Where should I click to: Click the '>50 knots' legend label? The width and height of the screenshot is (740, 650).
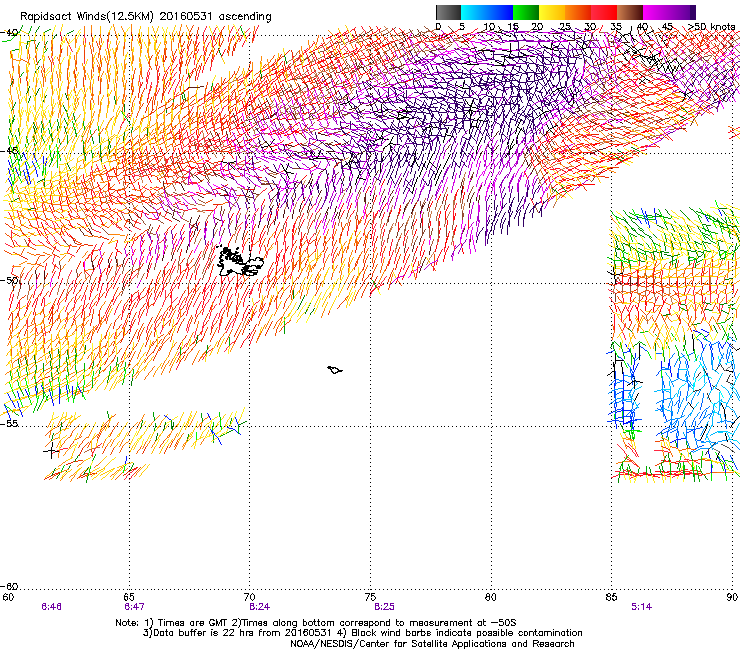[711, 27]
